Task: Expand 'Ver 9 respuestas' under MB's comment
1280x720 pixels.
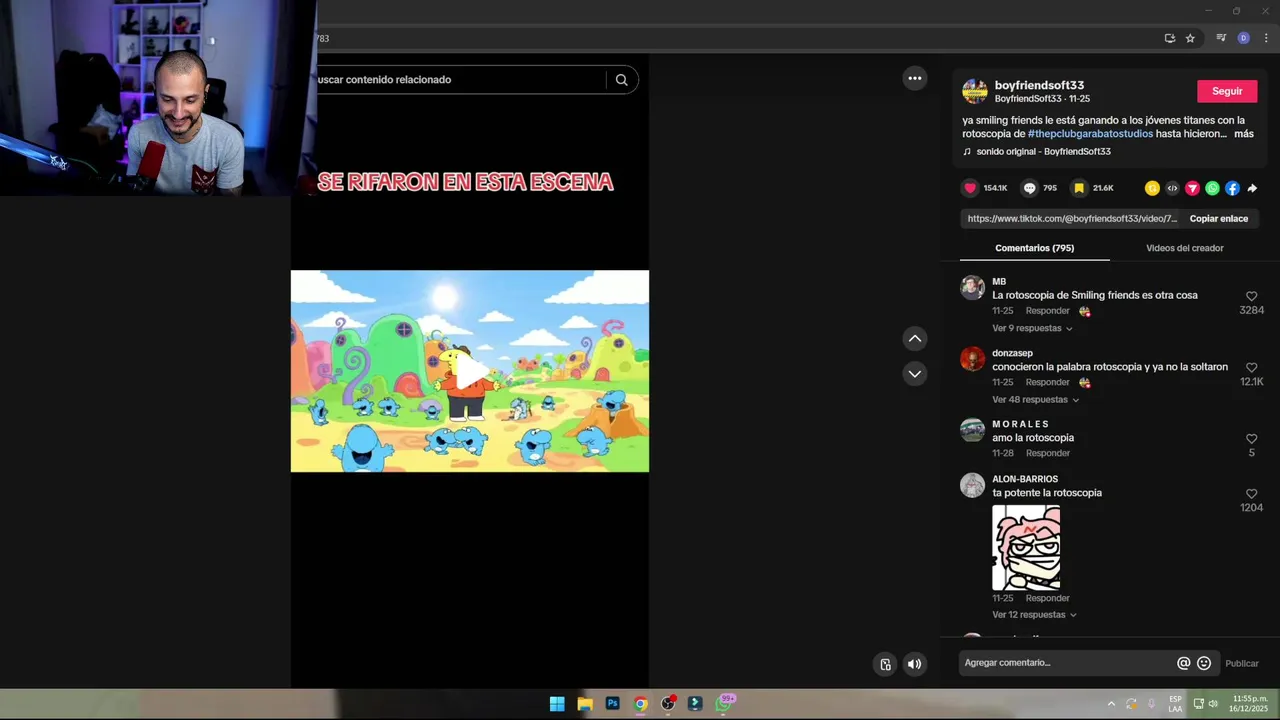Action: coord(1032,328)
